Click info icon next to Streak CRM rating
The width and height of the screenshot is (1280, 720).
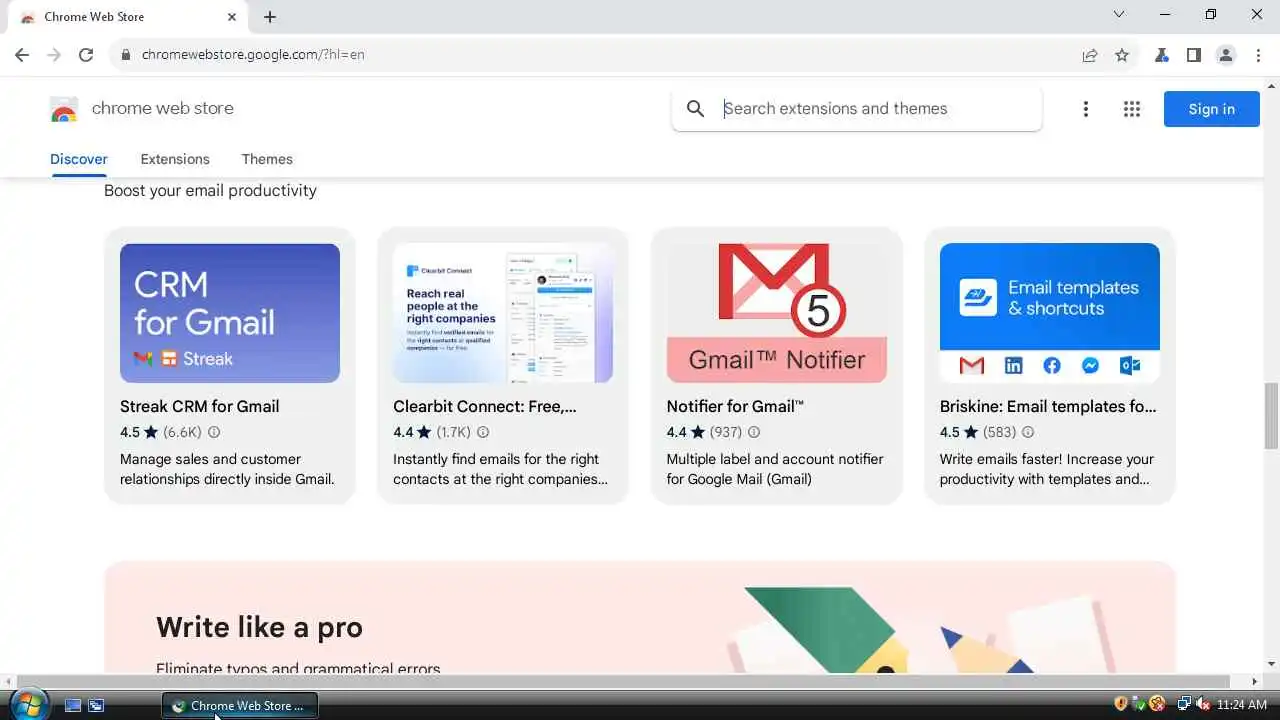tap(214, 433)
